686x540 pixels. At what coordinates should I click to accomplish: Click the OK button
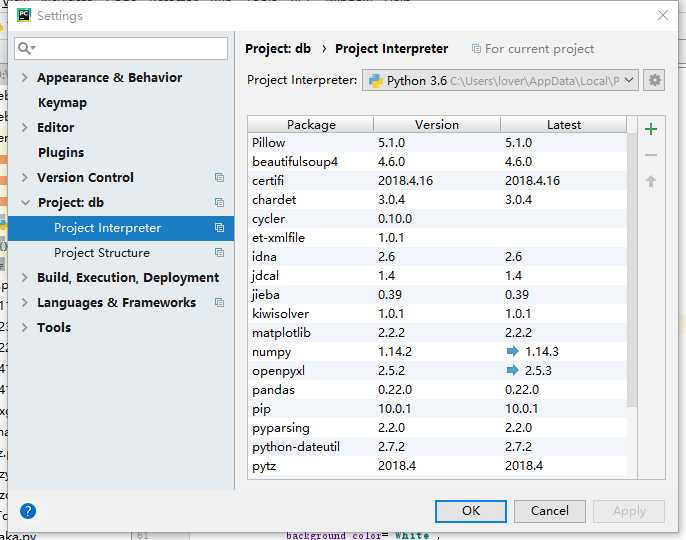click(471, 511)
